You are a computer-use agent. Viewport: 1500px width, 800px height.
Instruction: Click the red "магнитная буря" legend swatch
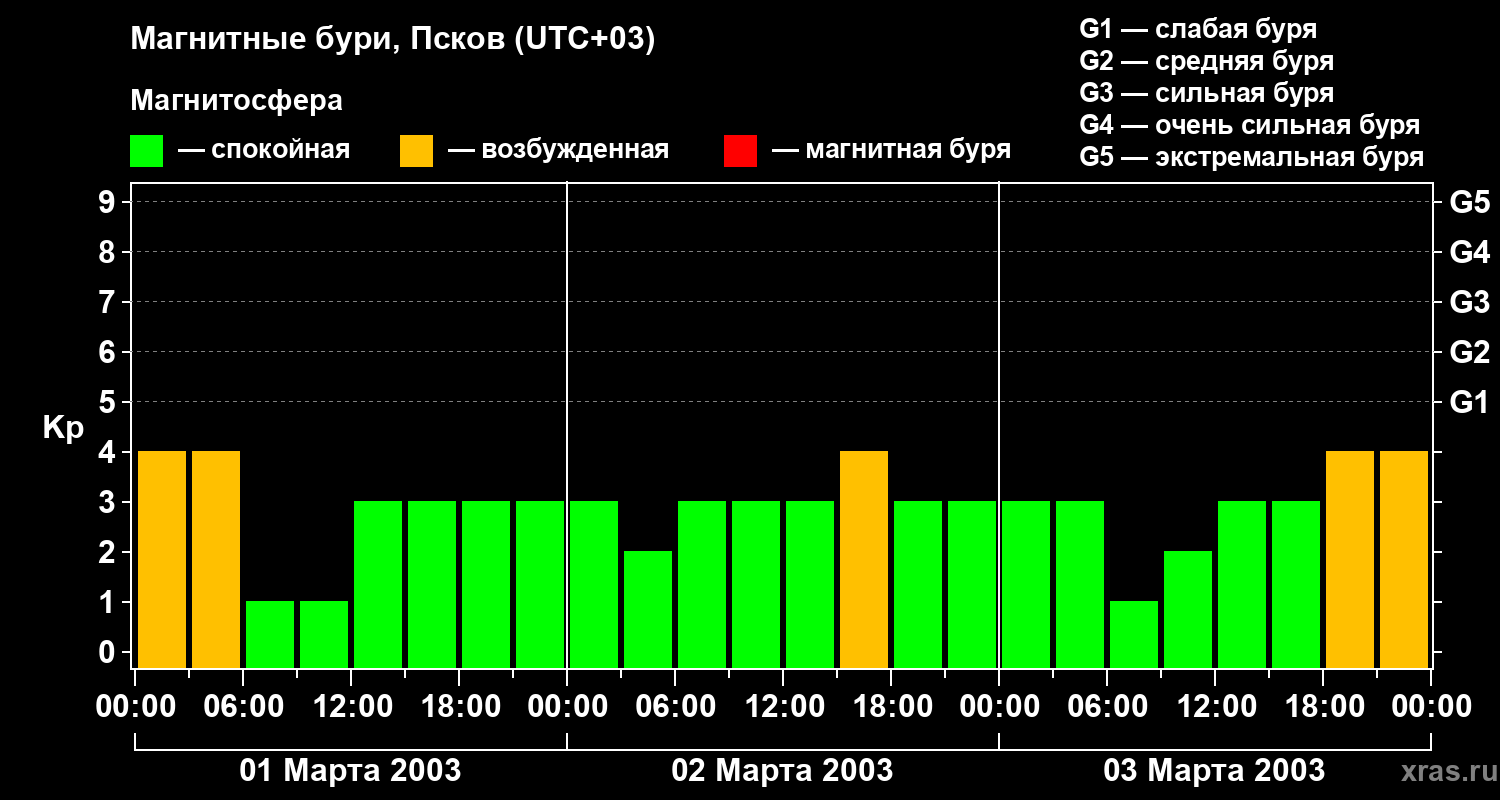[740, 151]
